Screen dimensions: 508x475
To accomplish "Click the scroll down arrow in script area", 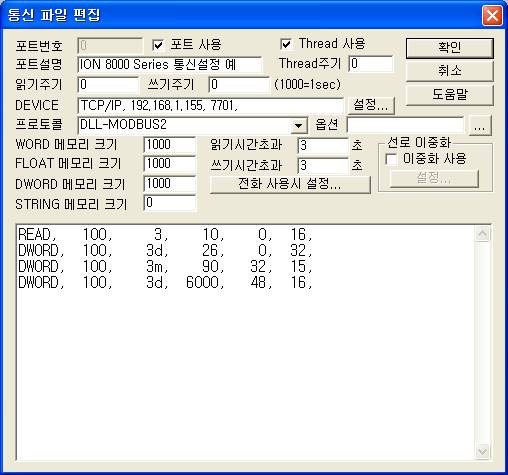I will tap(482, 452).
